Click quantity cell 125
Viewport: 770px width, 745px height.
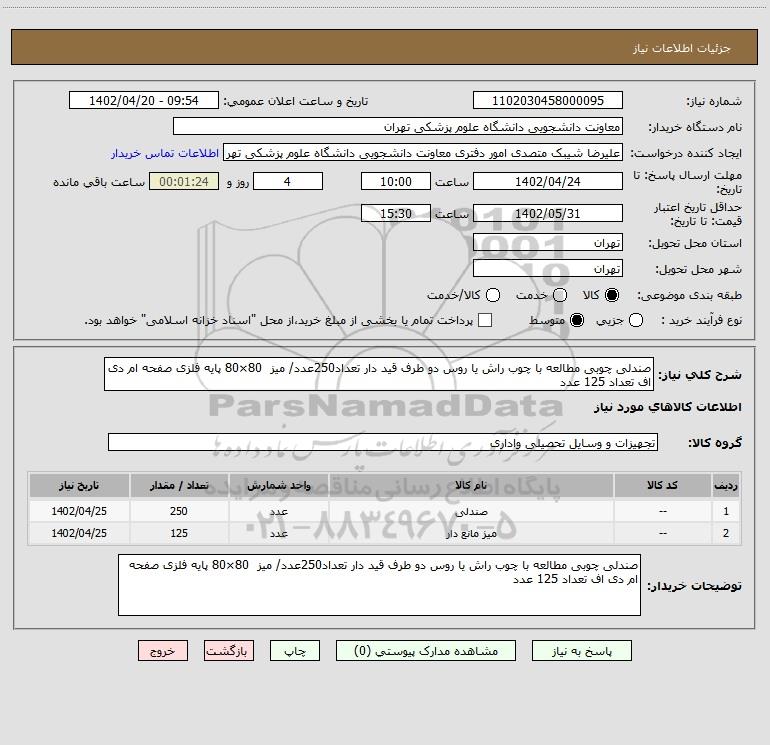[x=179, y=533]
